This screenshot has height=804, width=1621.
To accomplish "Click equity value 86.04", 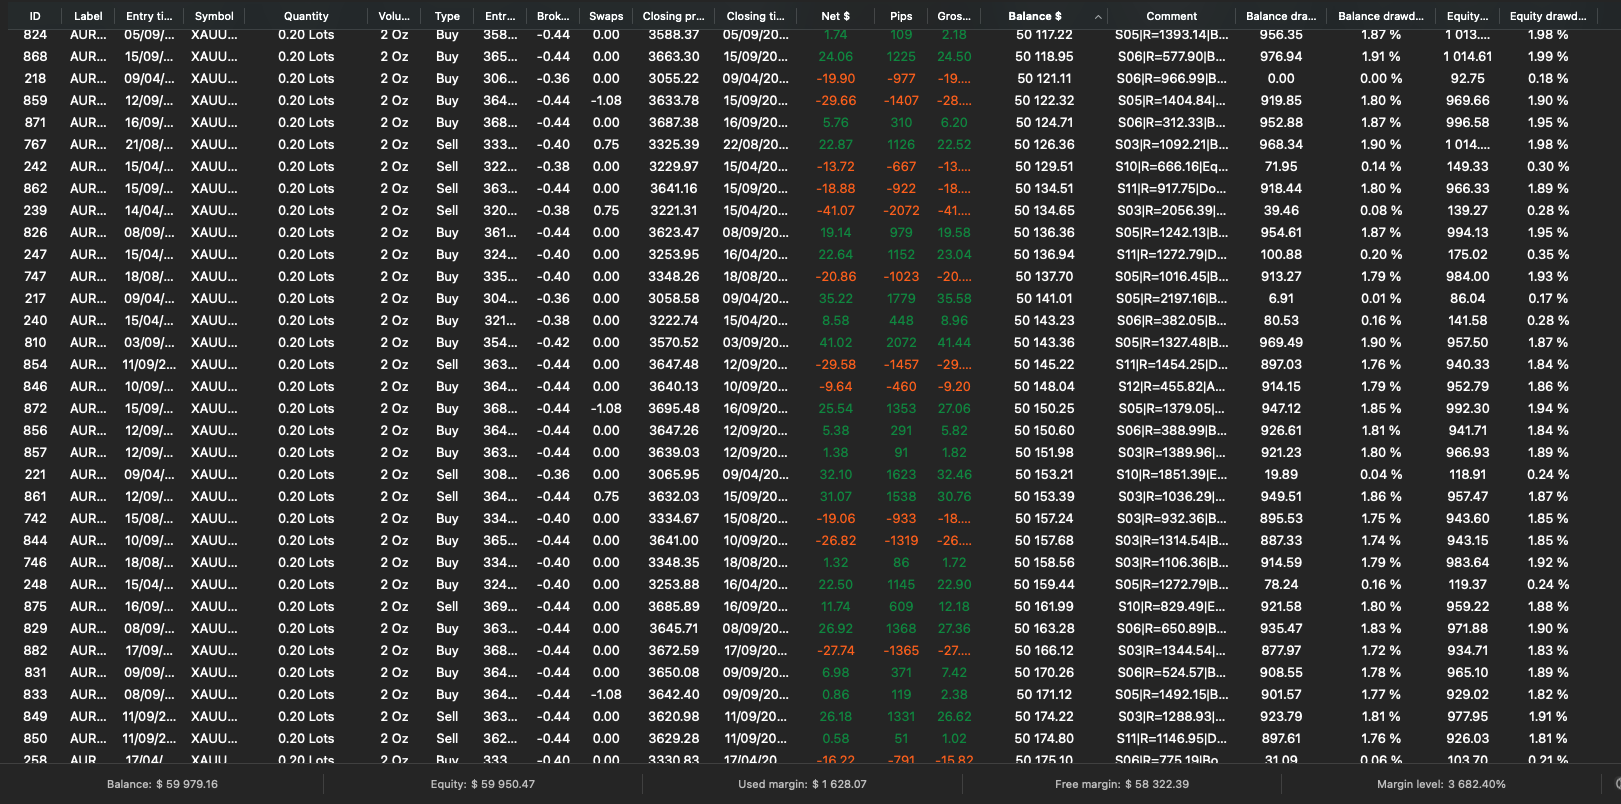I will (1468, 299).
